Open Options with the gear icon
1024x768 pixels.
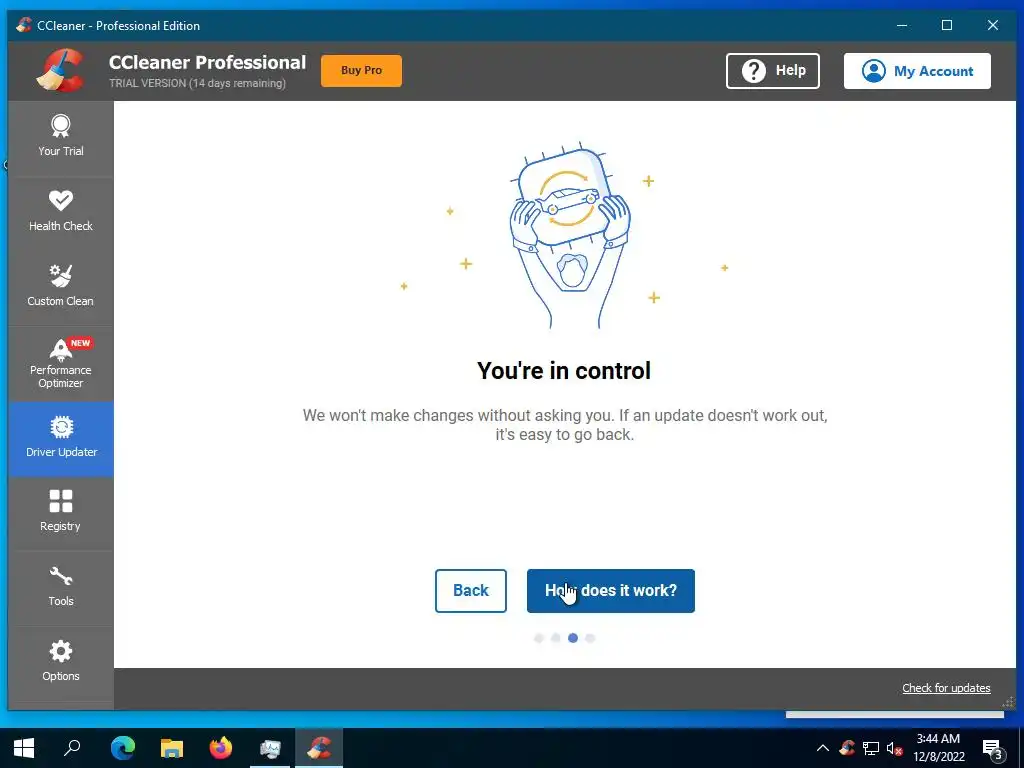pyautogui.click(x=61, y=664)
